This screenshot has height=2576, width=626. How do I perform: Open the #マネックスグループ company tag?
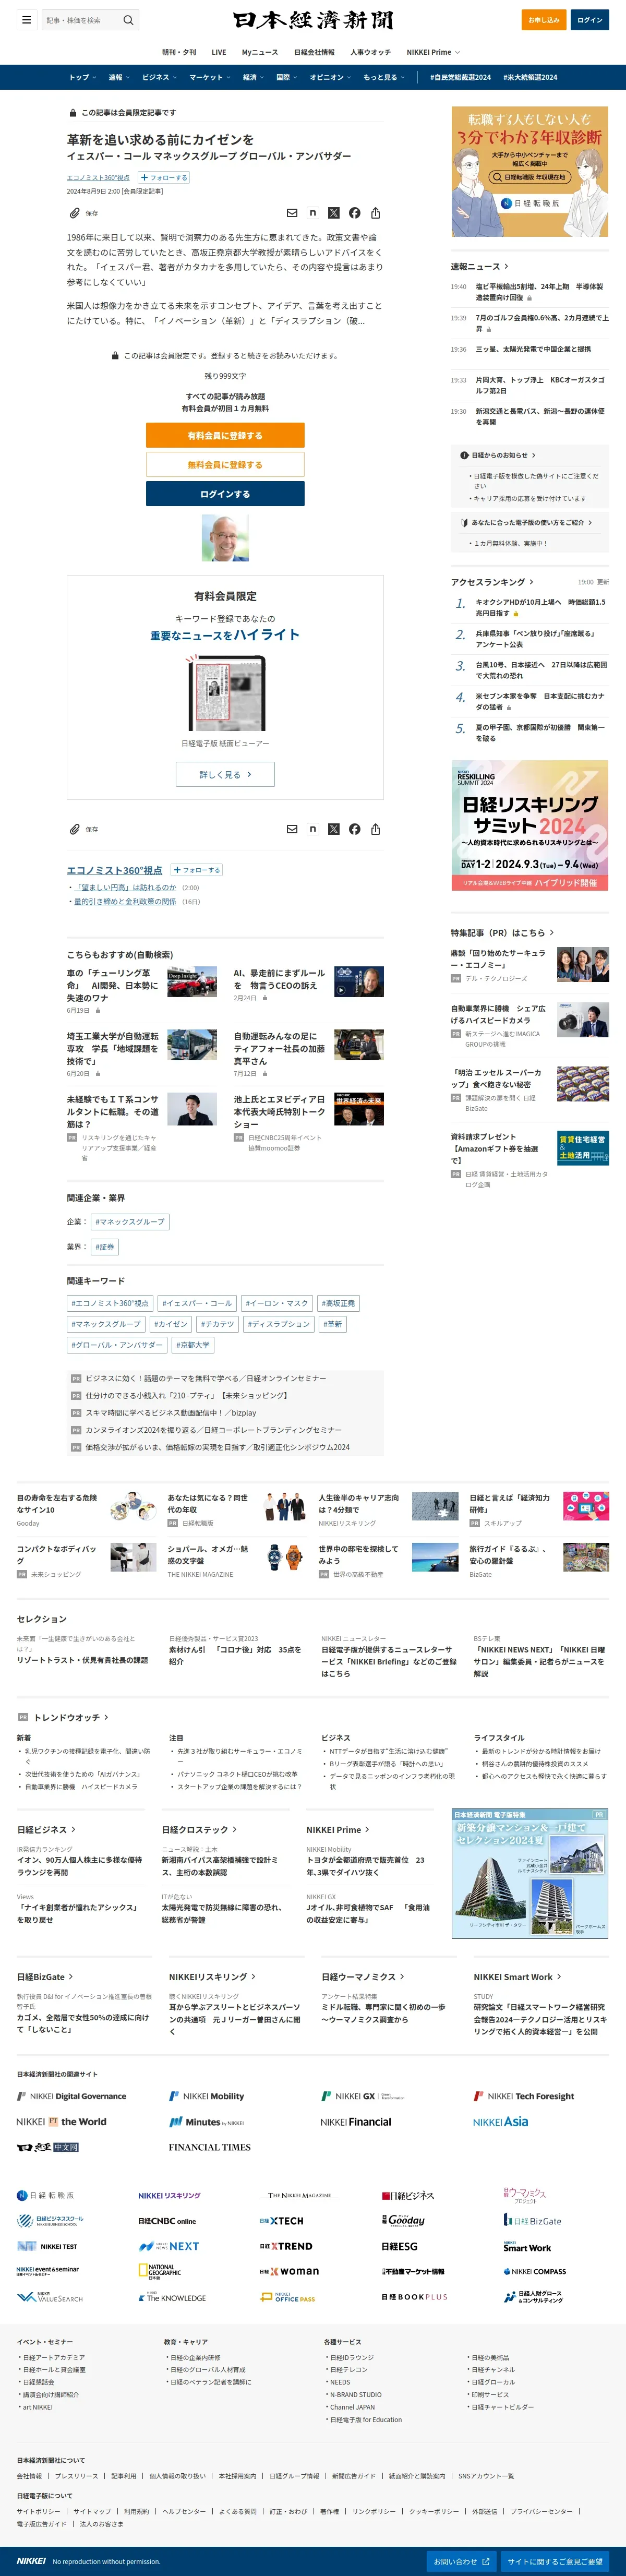click(130, 1222)
